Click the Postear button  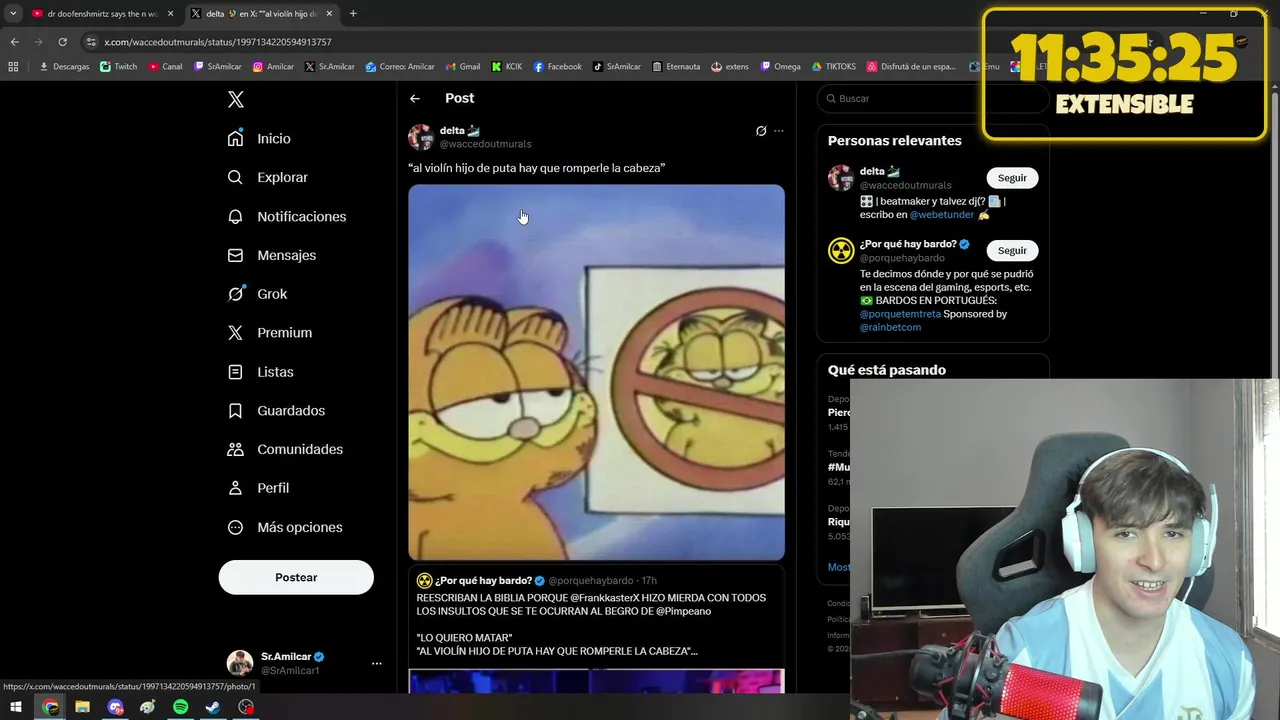click(x=296, y=577)
